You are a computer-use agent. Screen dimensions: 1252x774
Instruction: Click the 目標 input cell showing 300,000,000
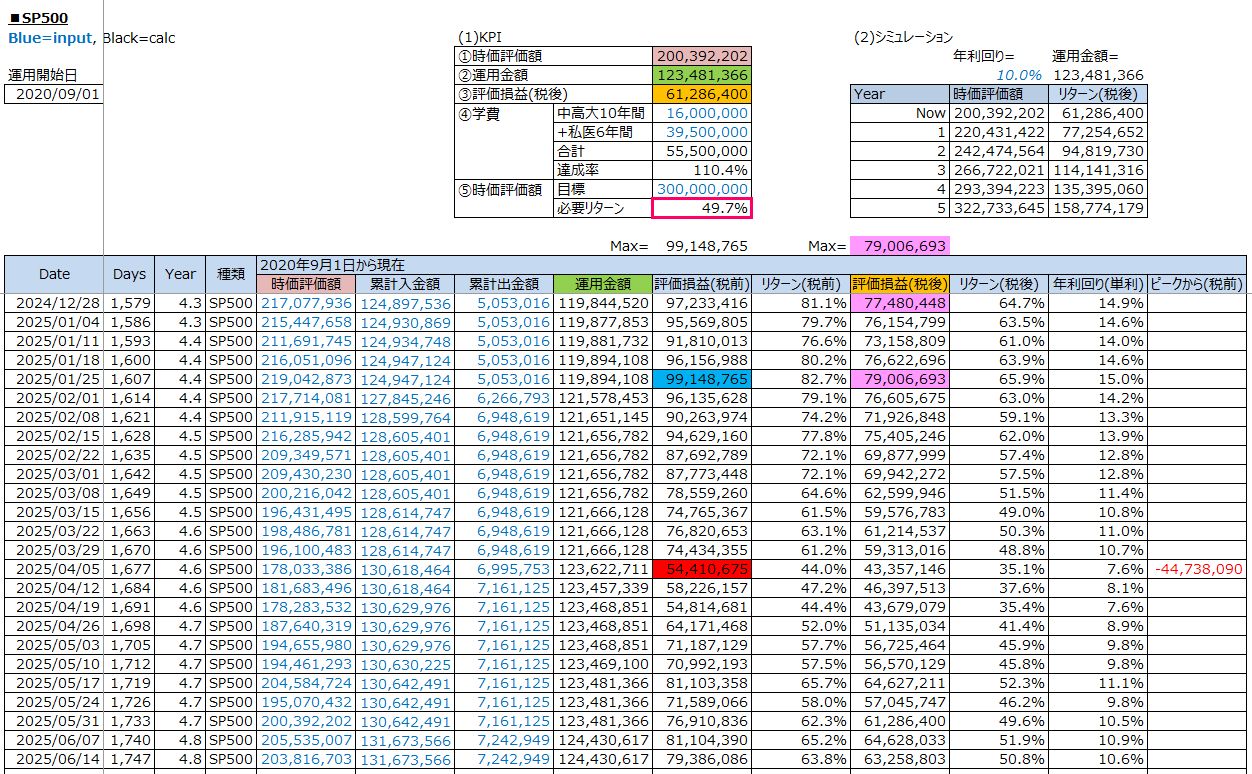point(702,189)
